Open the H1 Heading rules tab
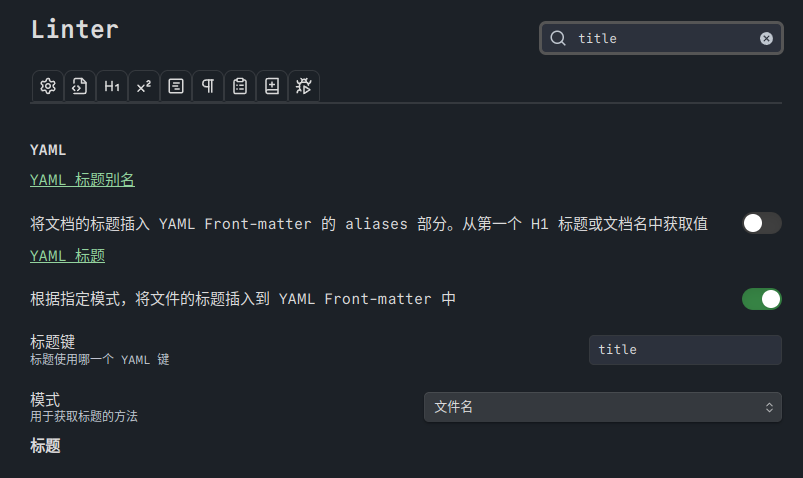Screen dimensions: 803x478 tap(111, 86)
